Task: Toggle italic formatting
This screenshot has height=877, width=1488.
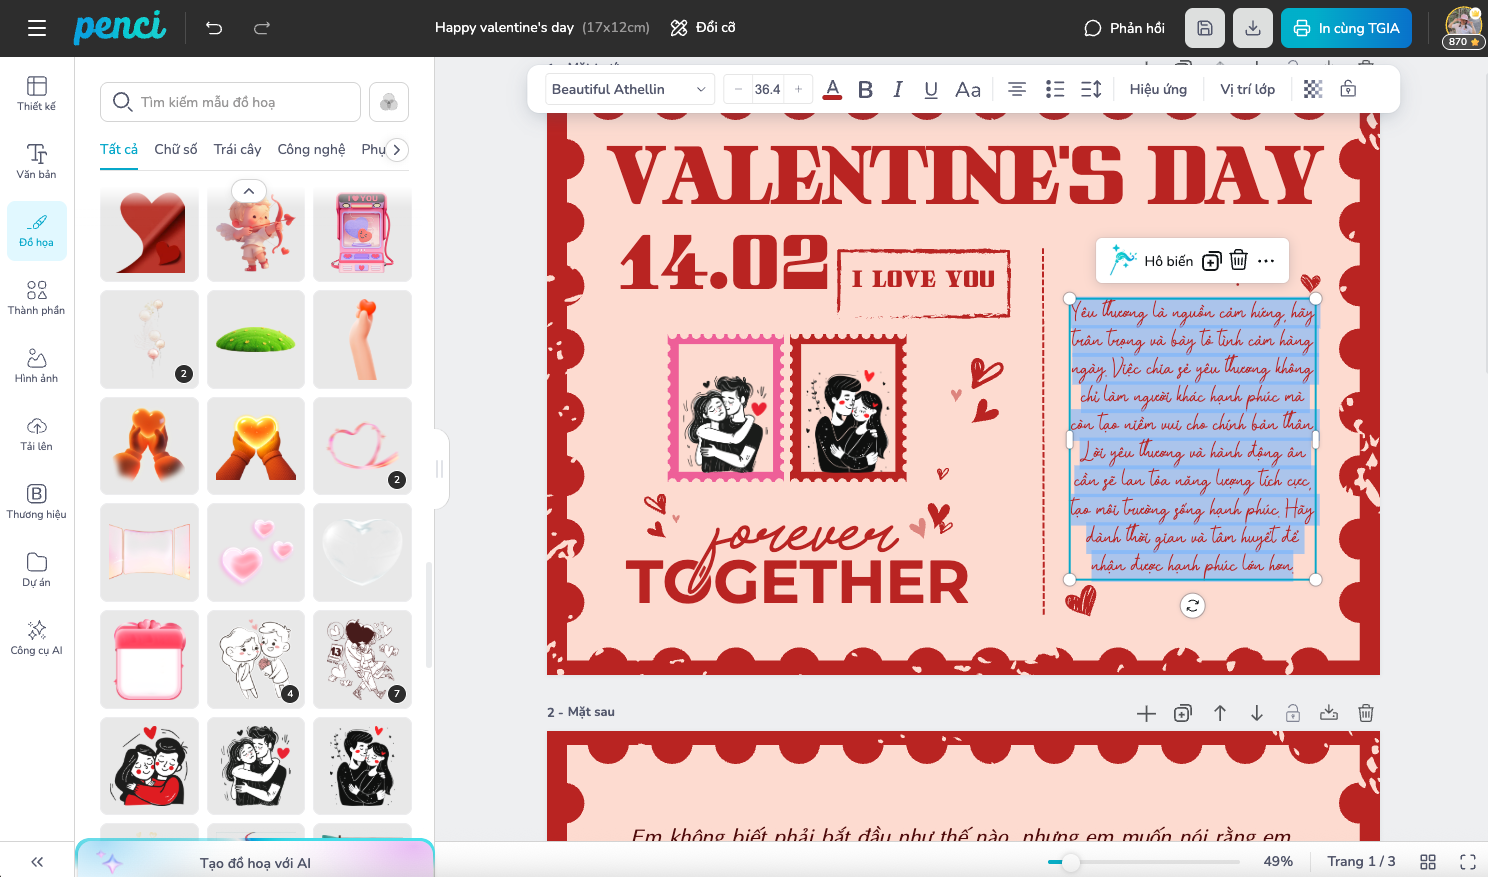Action: (x=898, y=89)
